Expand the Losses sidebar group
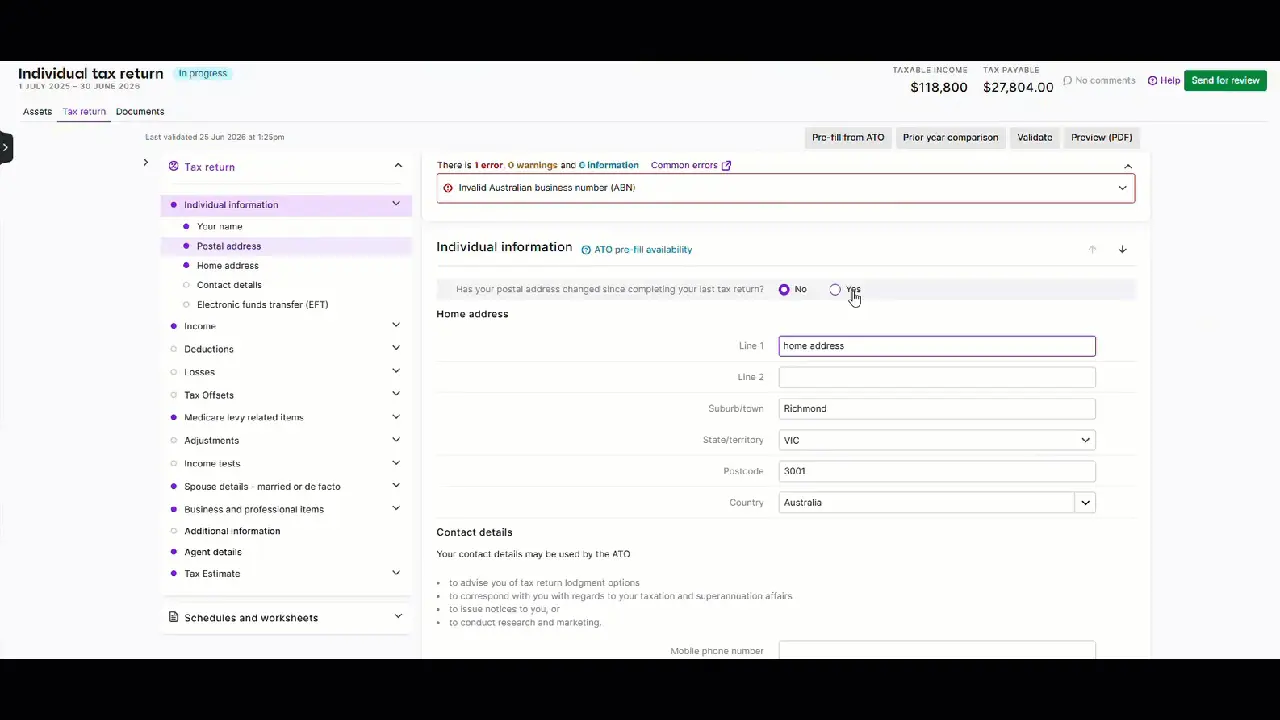This screenshot has width=1280, height=720. coord(396,371)
